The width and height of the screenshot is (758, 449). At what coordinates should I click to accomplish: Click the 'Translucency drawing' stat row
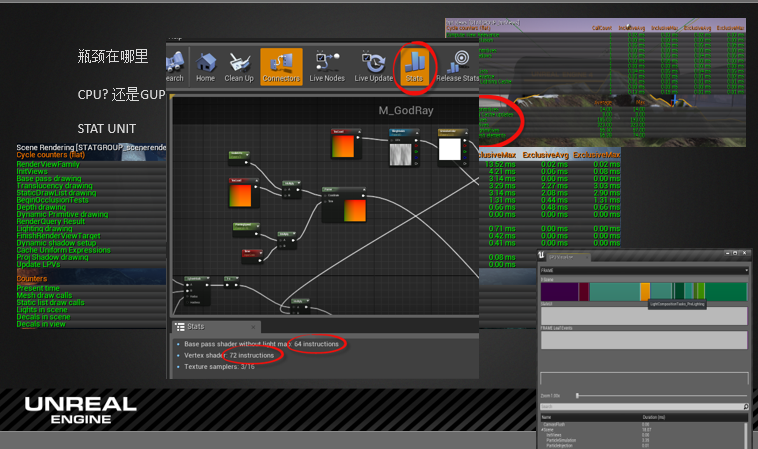coord(54,186)
